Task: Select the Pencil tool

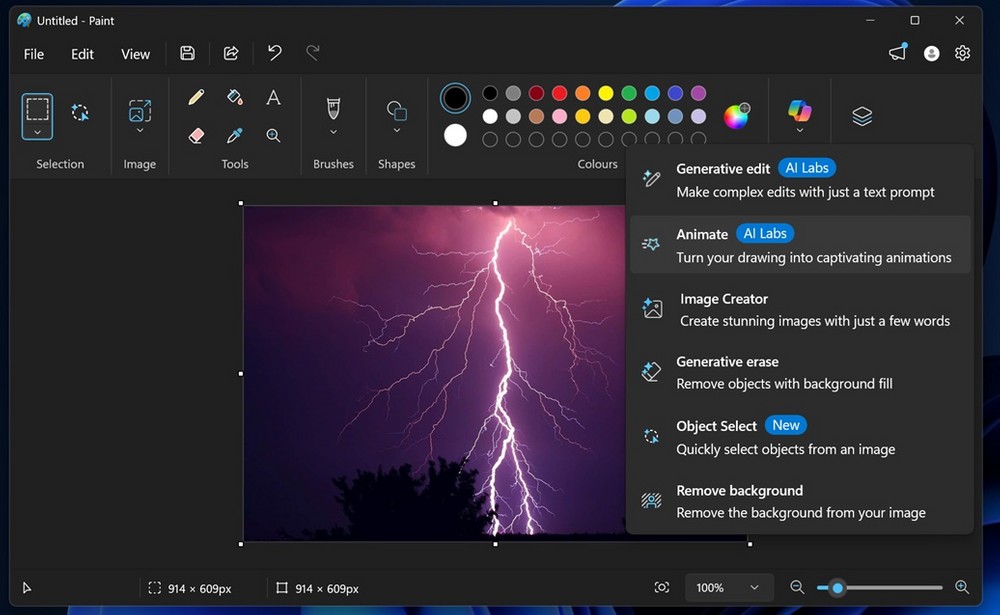Action: [x=196, y=97]
